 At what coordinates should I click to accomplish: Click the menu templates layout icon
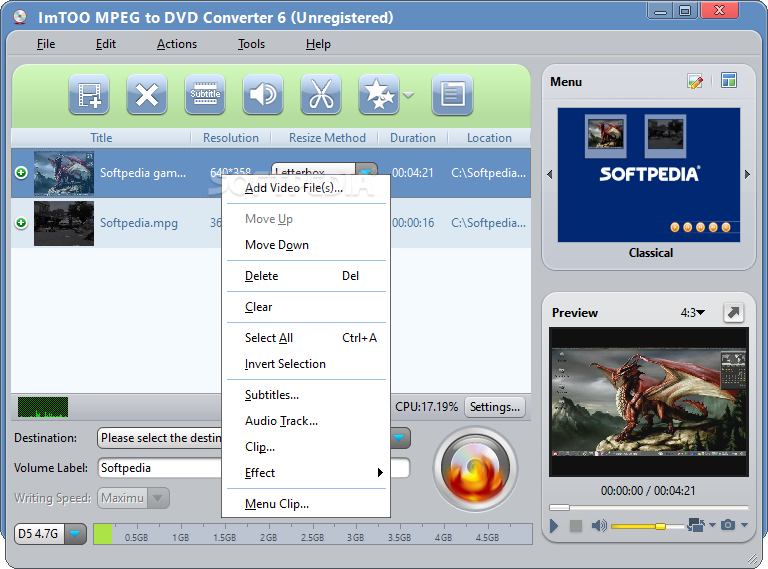pos(729,80)
